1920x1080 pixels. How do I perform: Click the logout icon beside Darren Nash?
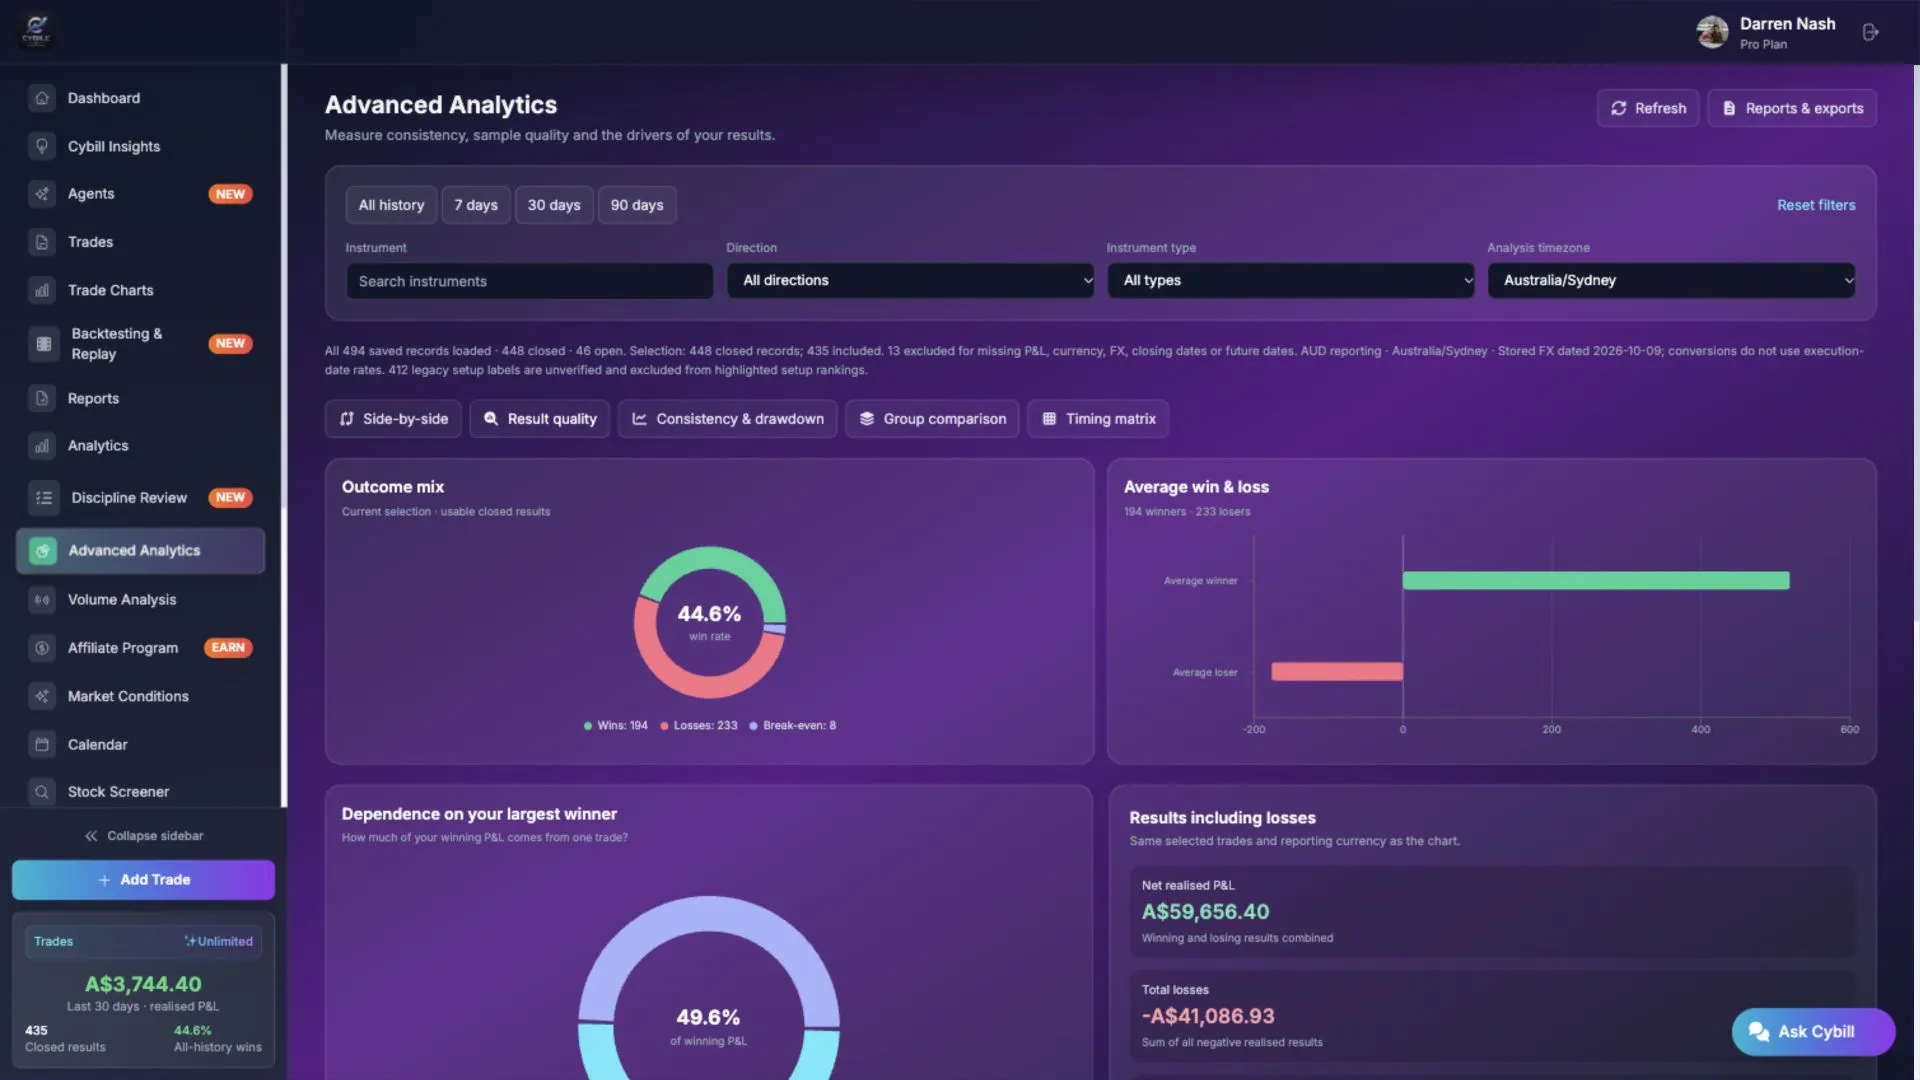pyautogui.click(x=1871, y=32)
